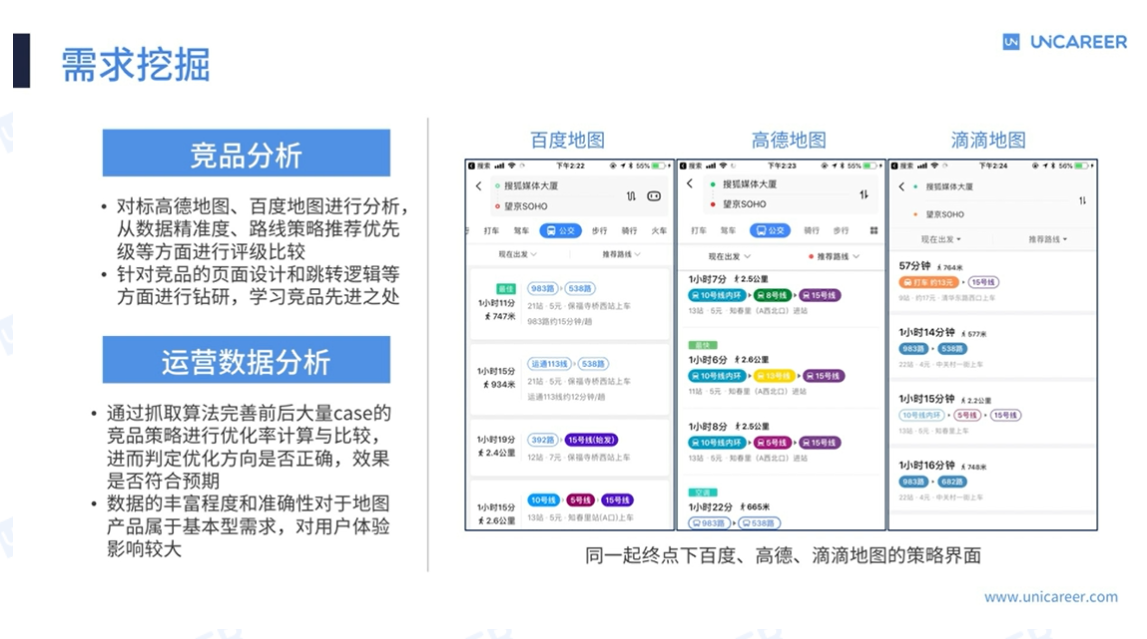Select the 1小时11分 route in 百度地图
Viewport: 1147px width, 639px height.
tap(570, 304)
